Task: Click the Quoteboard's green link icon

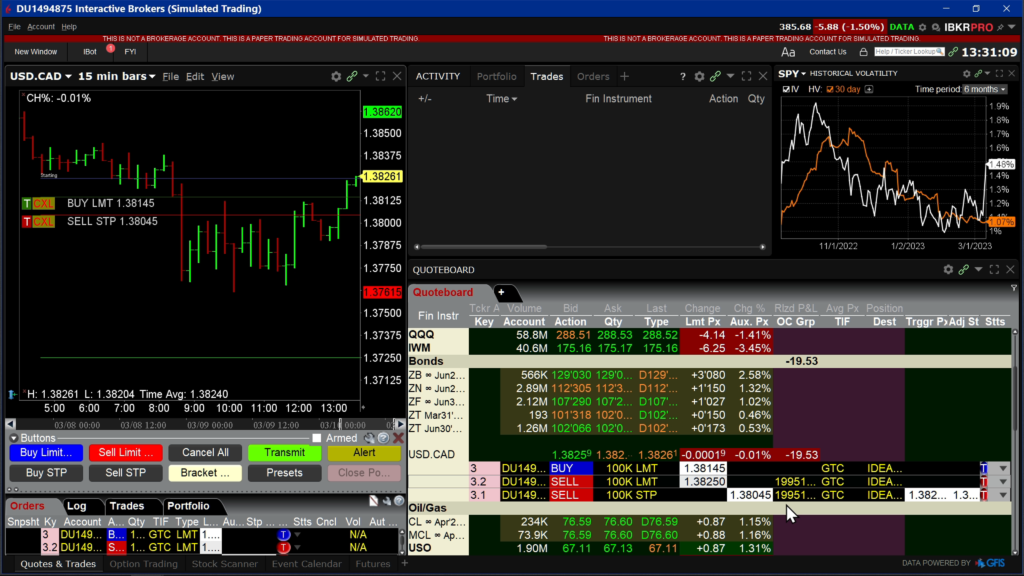Action: click(x=964, y=269)
